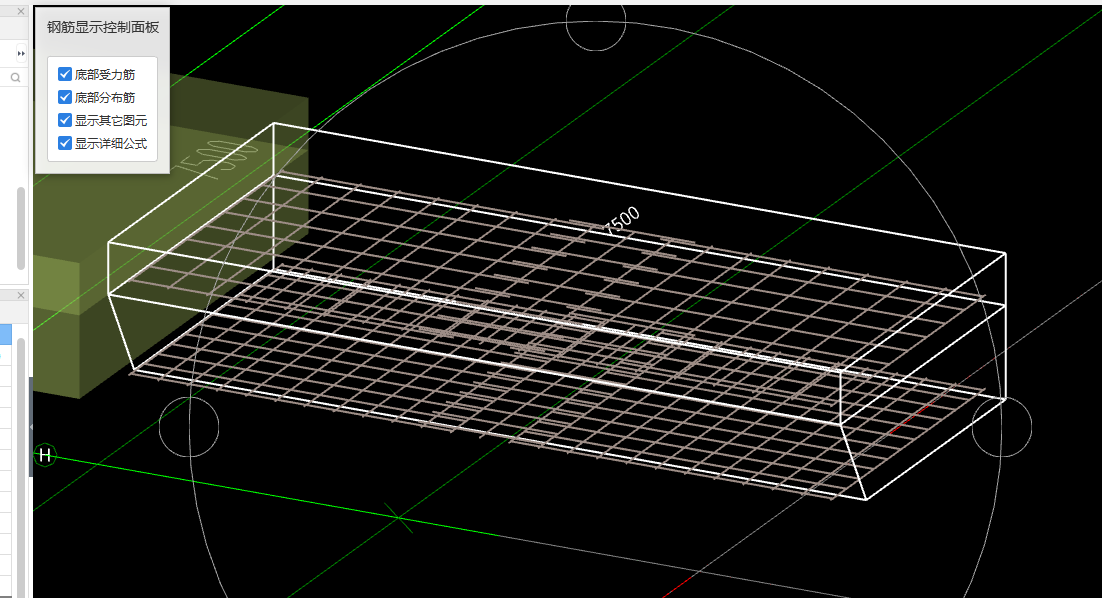The height and width of the screenshot is (598, 1102).
Task: Click the search magnifier icon in left panel
Action: 15,78
